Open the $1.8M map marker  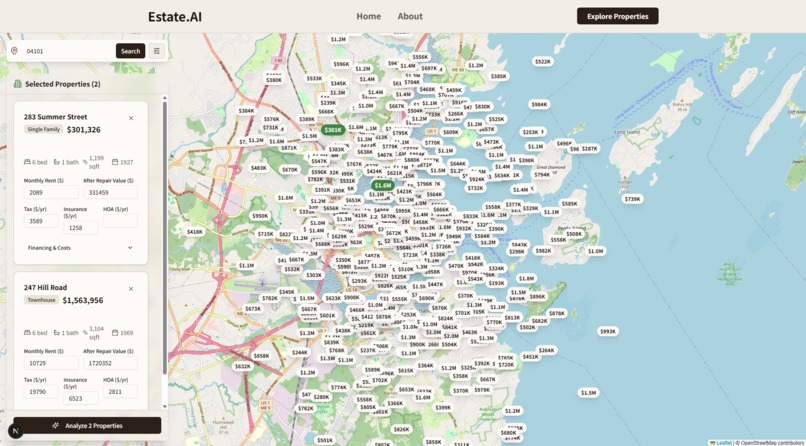[526, 278]
